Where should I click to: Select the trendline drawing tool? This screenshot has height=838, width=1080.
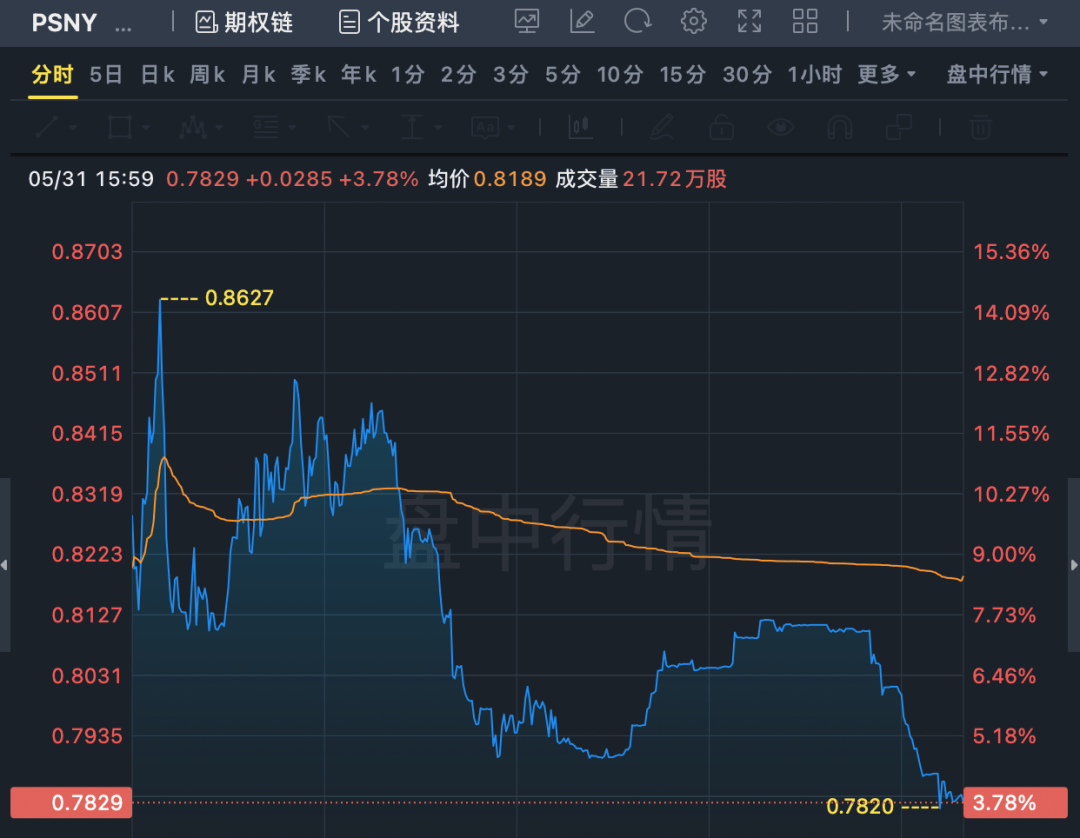(x=48, y=128)
